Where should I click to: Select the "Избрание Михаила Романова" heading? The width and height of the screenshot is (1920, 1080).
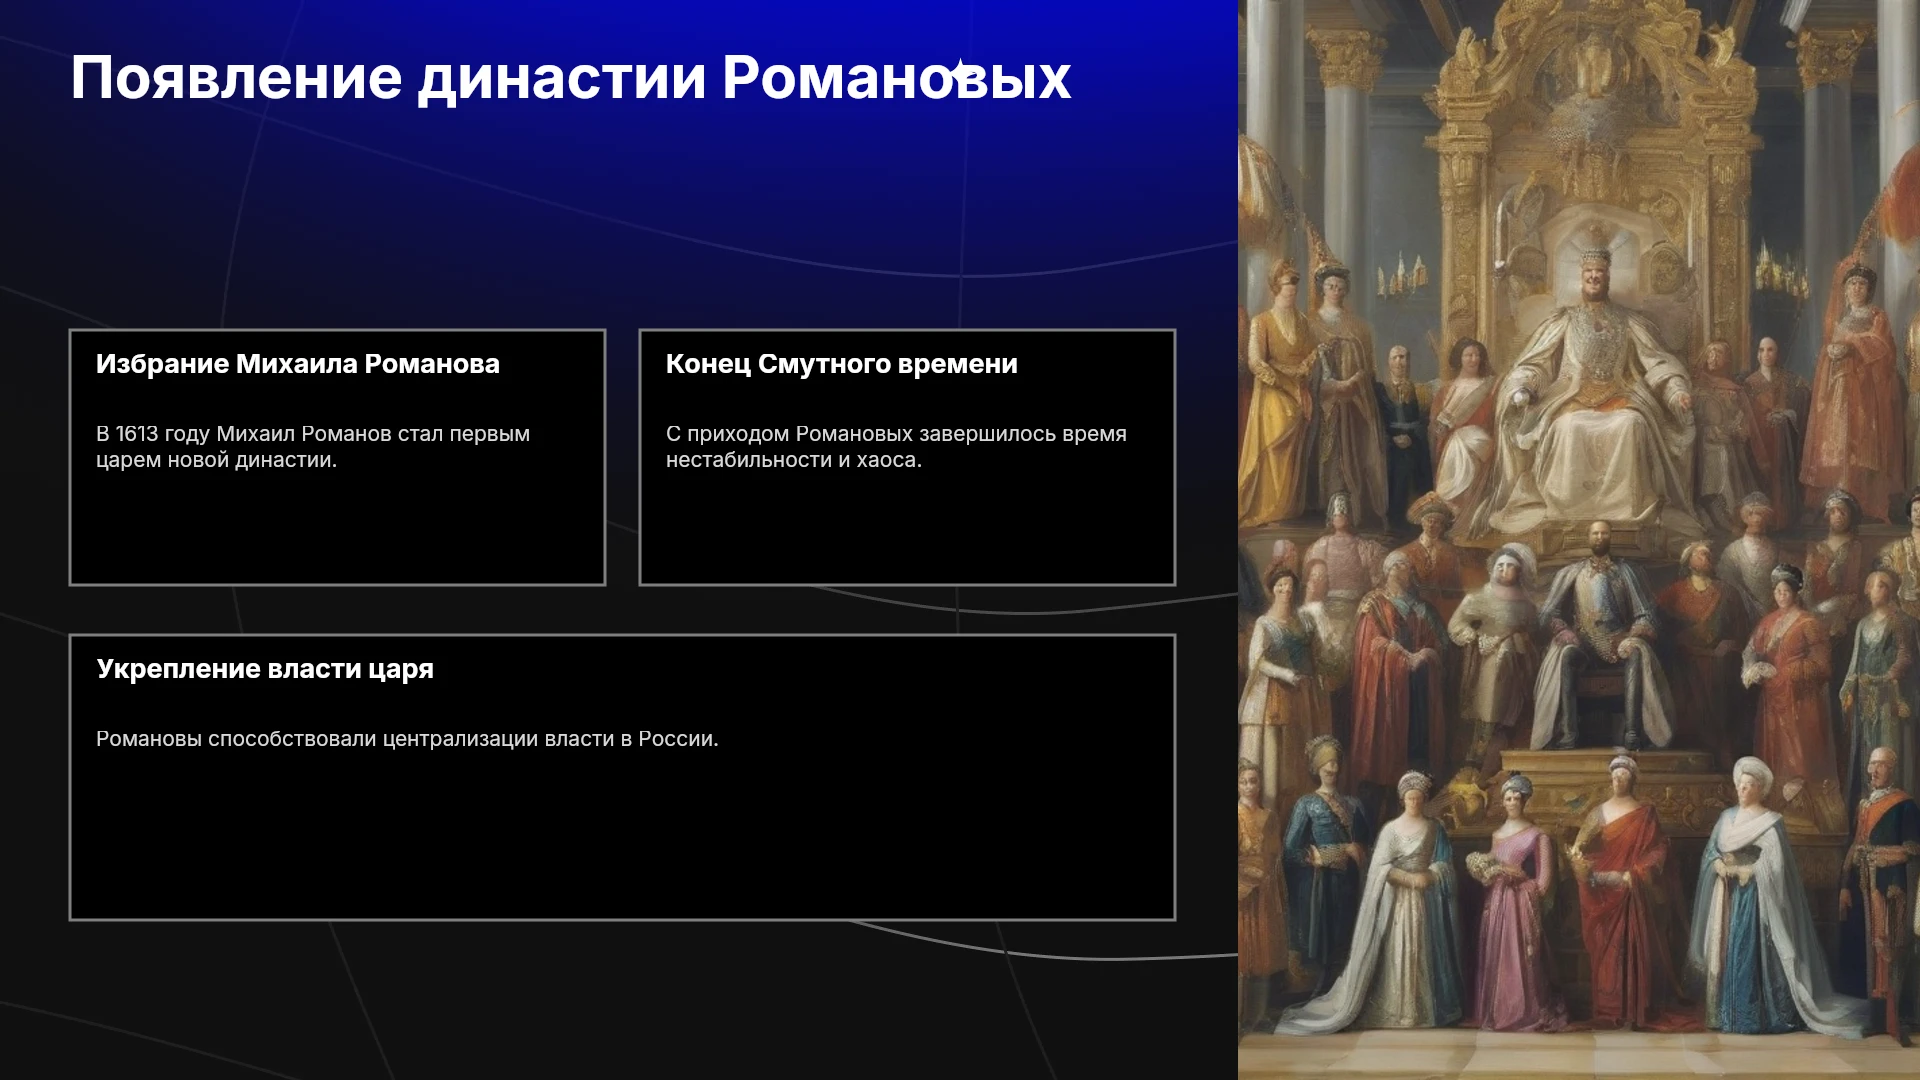(x=298, y=364)
